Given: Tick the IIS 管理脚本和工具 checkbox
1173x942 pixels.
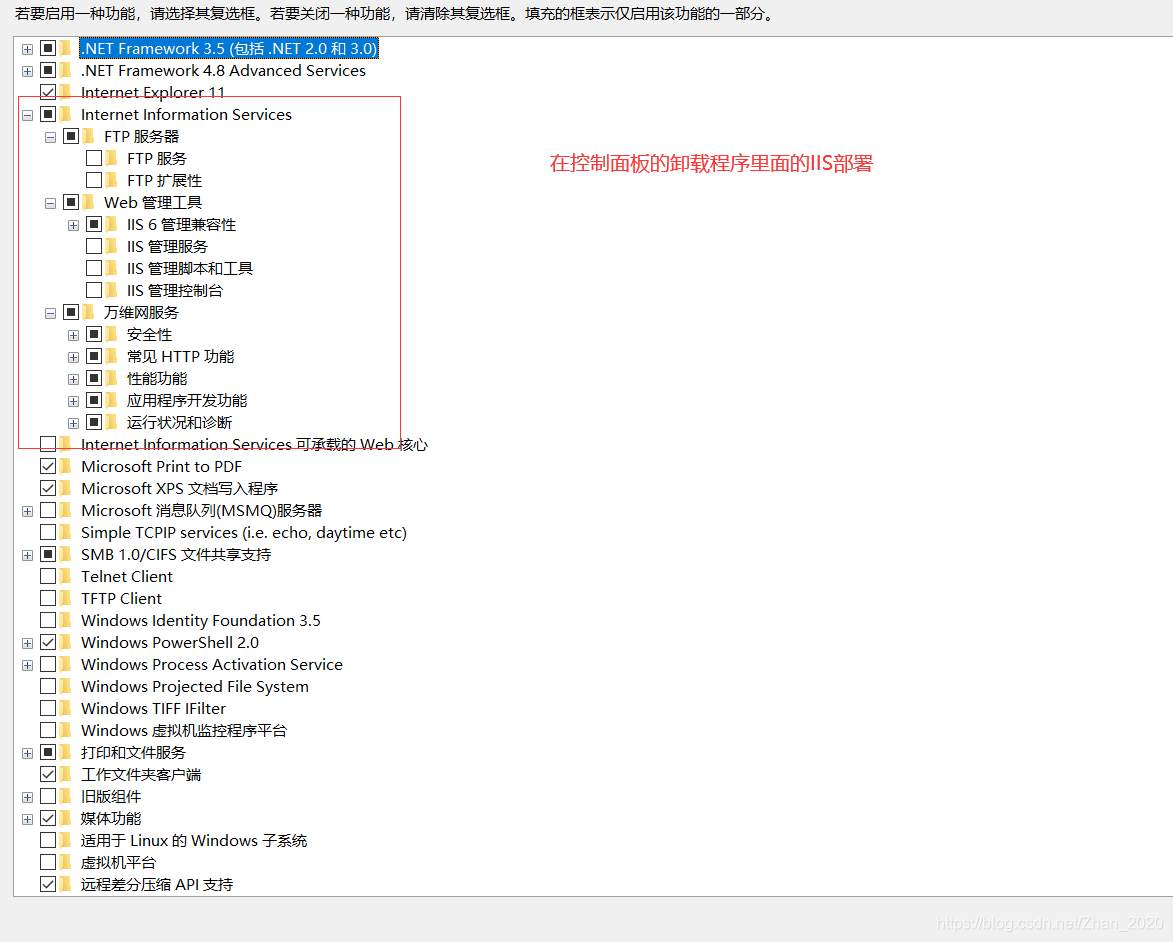Looking at the screenshot, I should coord(94,268).
